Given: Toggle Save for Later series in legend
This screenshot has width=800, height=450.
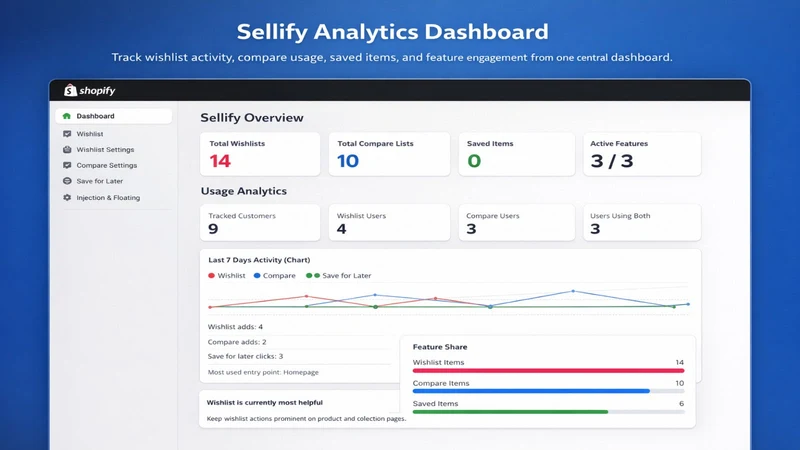Looking at the screenshot, I should [x=338, y=276].
